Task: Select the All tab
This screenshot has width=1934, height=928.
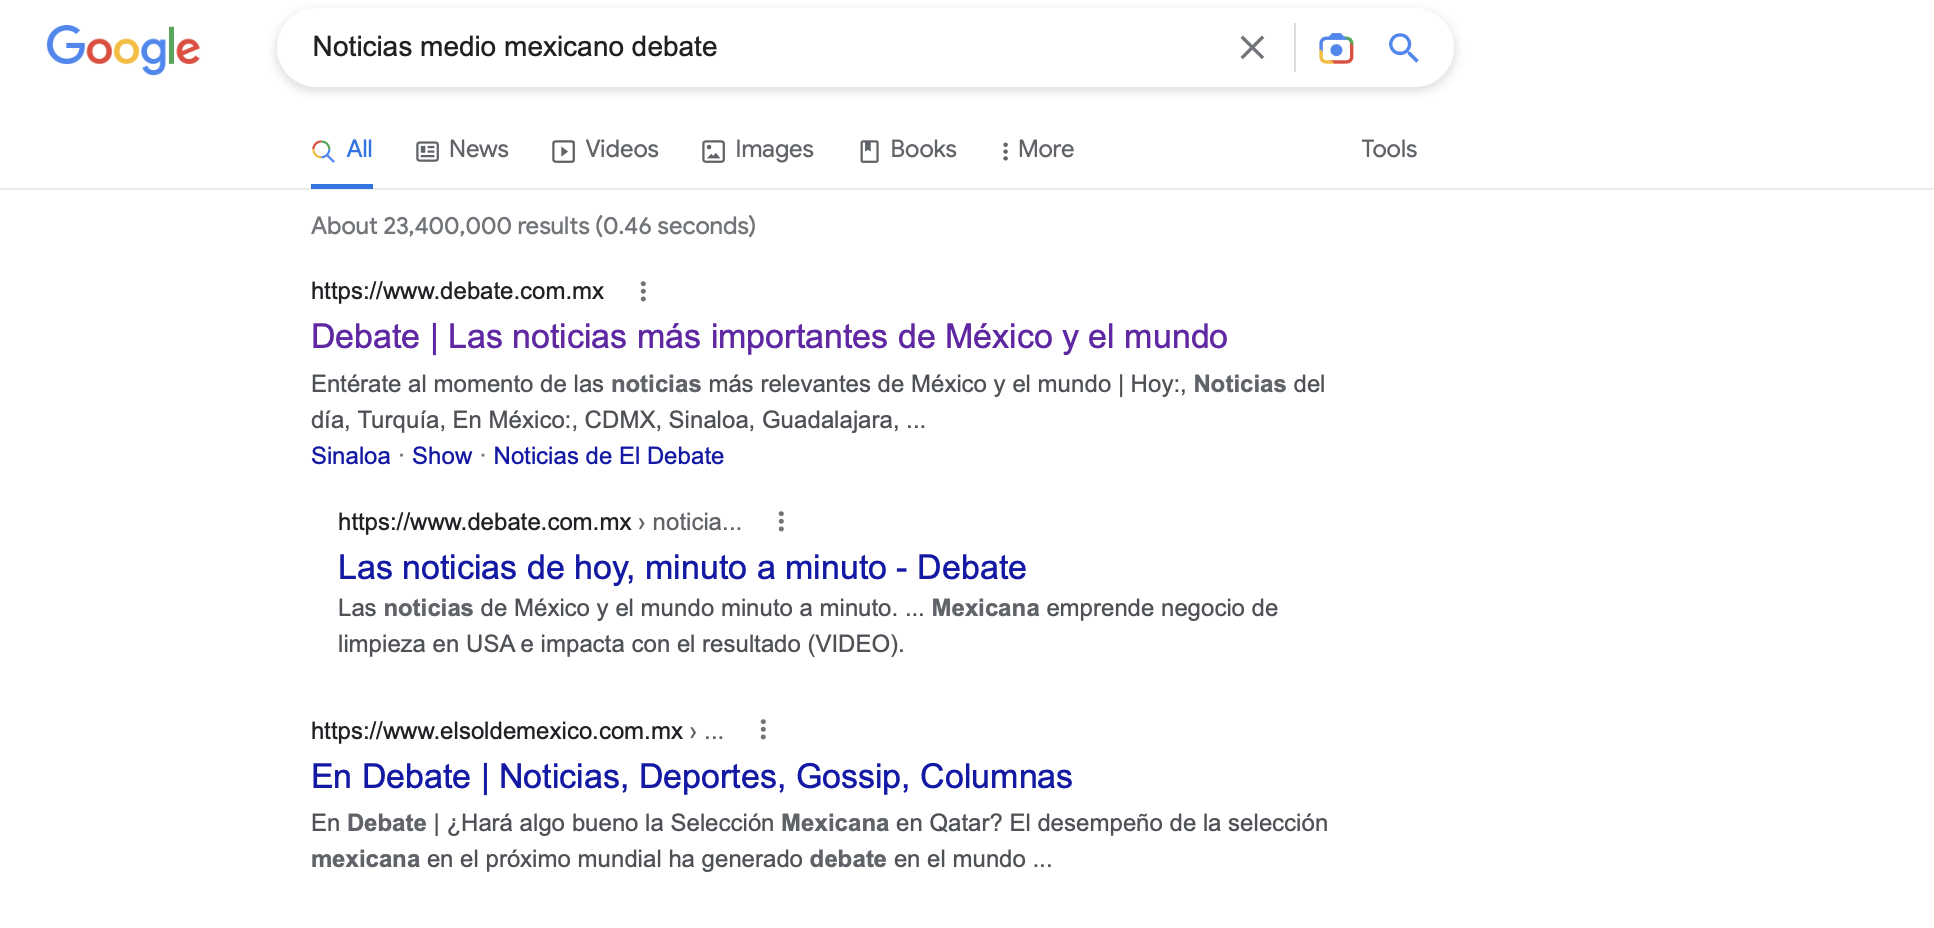Action: 342,150
